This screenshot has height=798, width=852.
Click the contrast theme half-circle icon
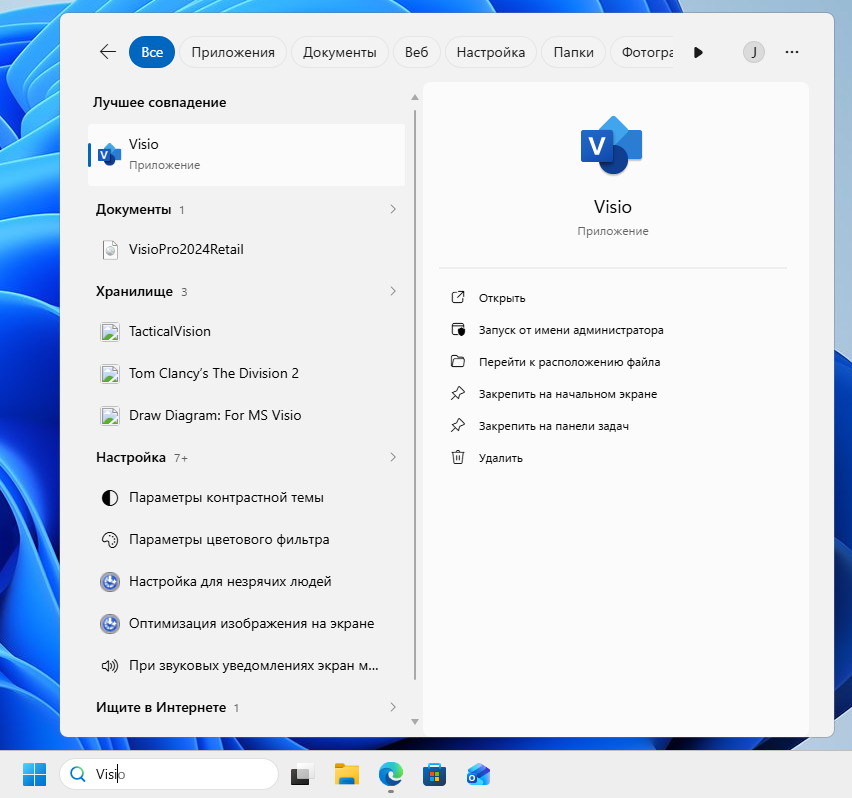pyautogui.click(x=110, y=498)
